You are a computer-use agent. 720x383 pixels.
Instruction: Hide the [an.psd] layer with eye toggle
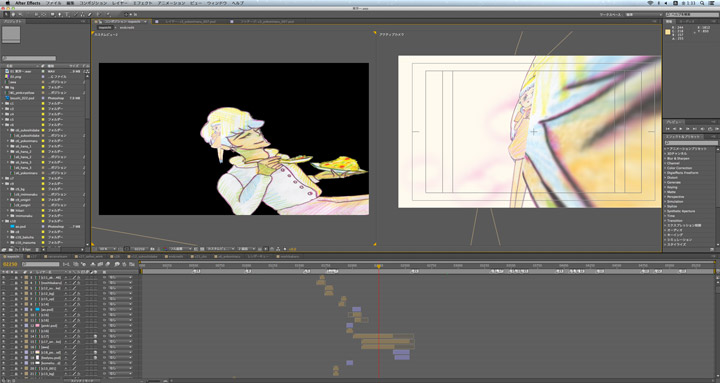click(4, 310)
